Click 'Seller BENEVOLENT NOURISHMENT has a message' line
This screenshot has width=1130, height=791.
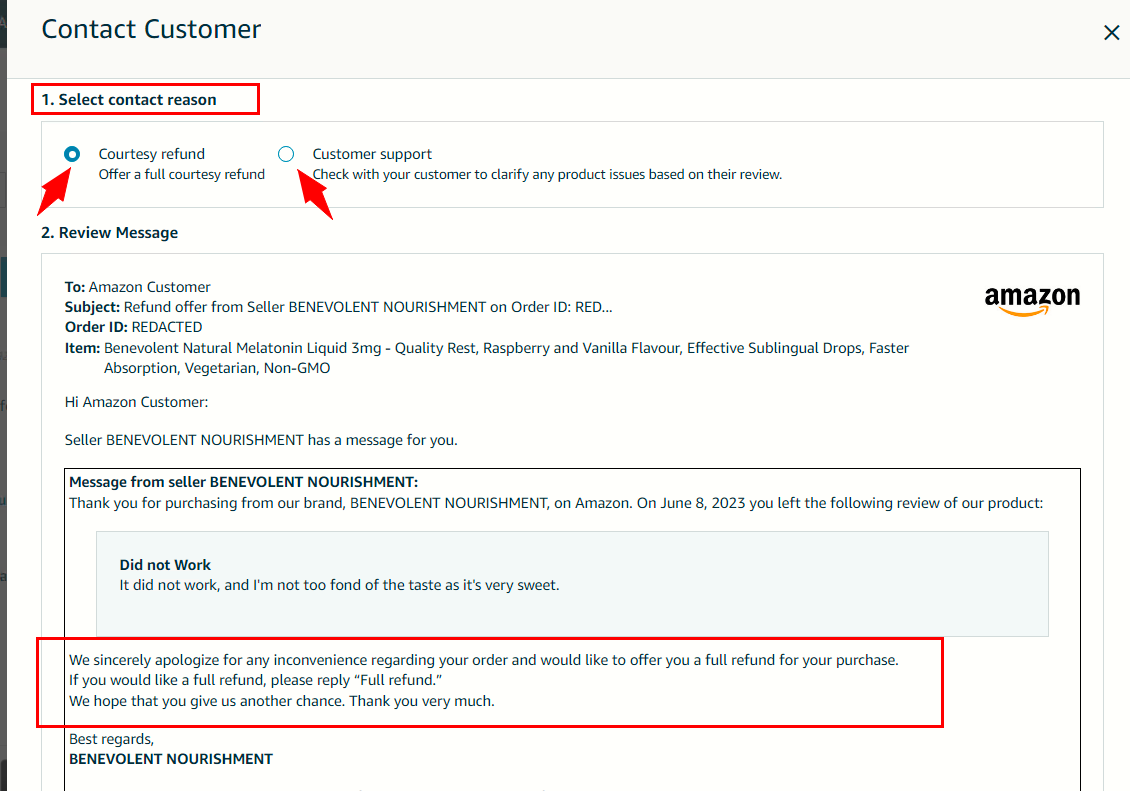(x=261, y=440)
